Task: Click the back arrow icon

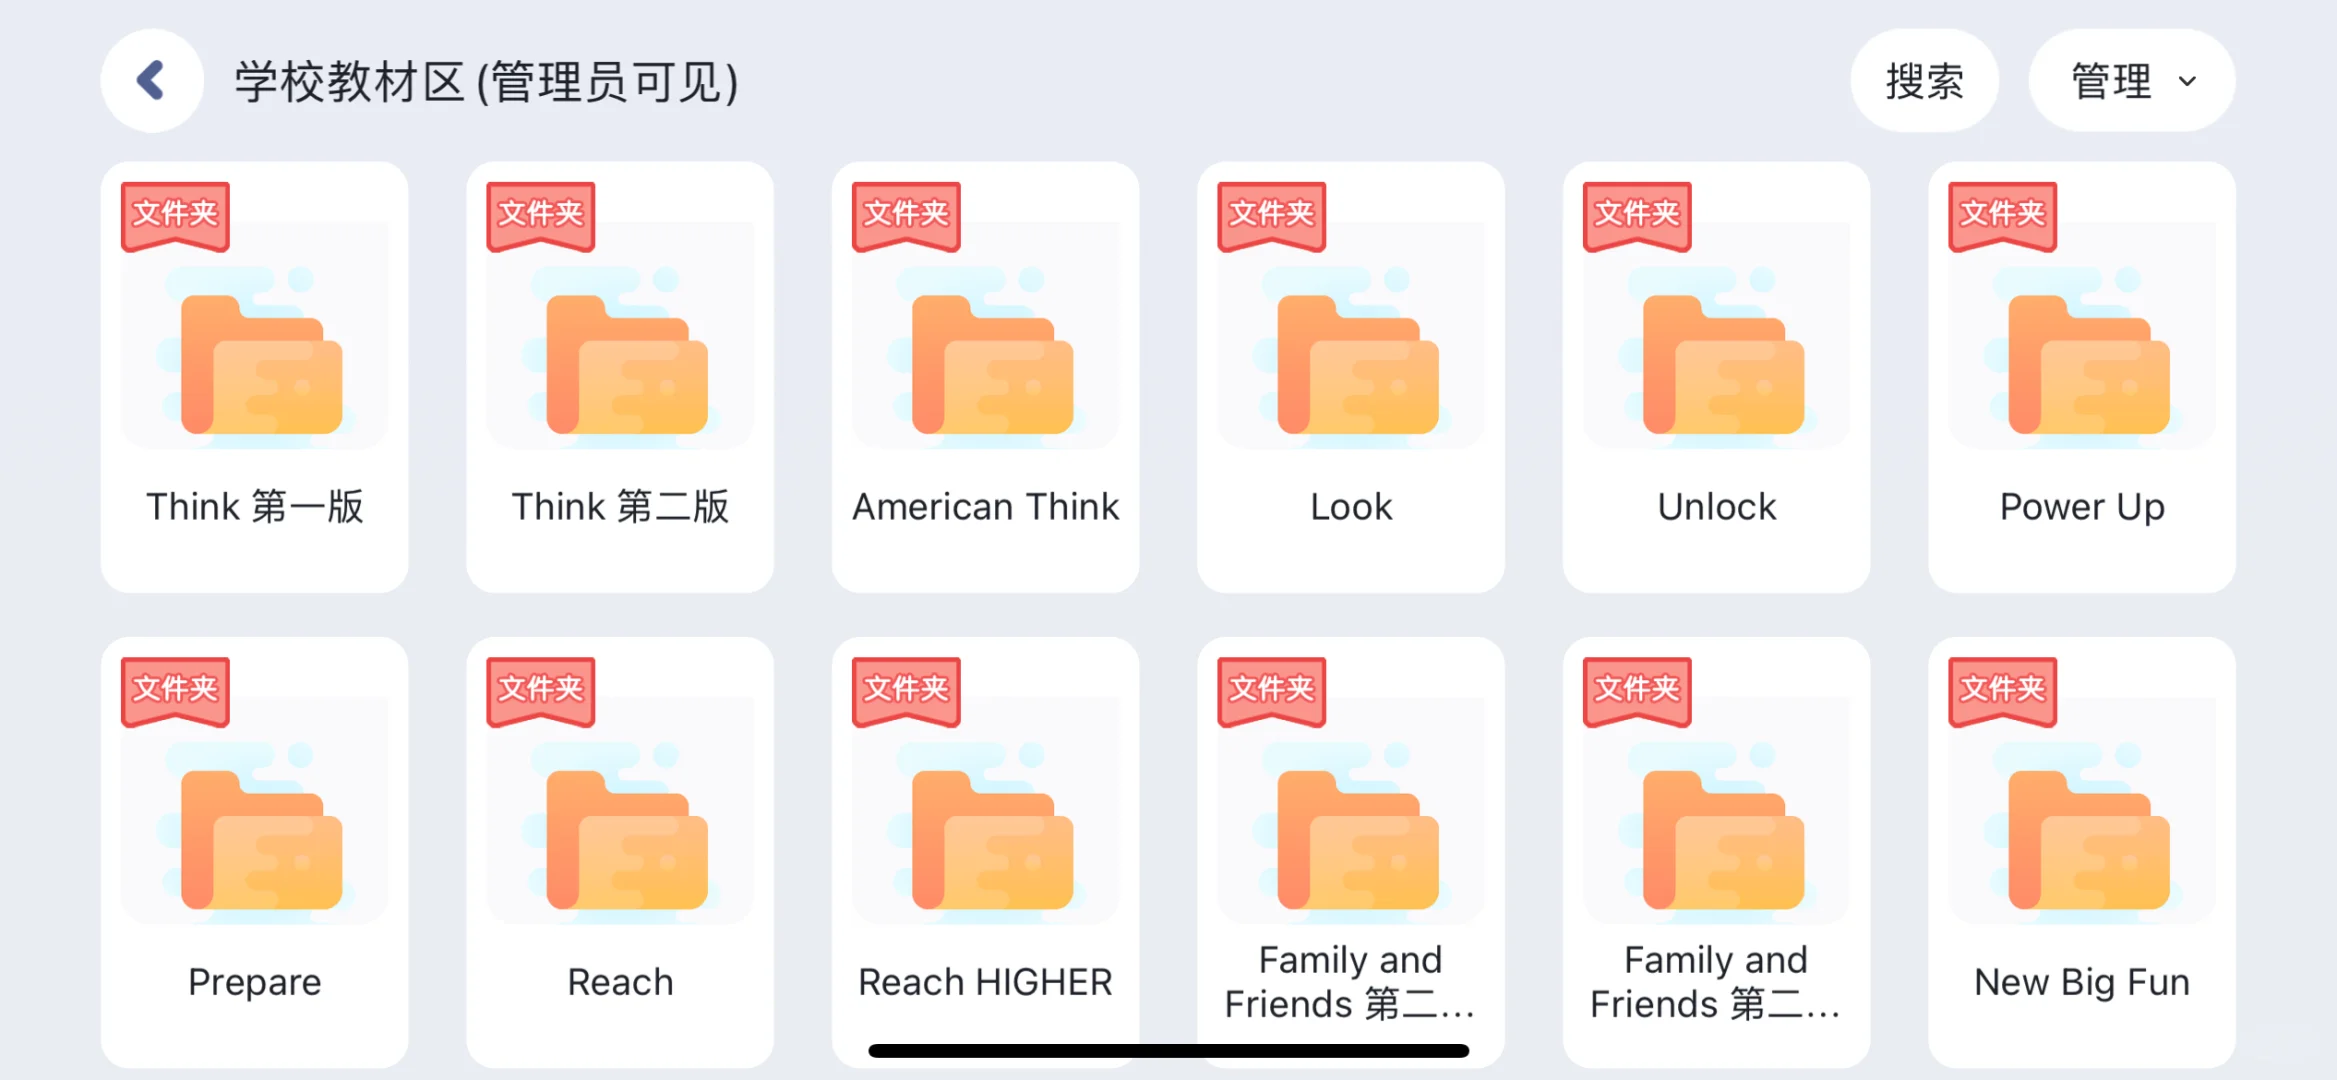Action: coord(151,80)
